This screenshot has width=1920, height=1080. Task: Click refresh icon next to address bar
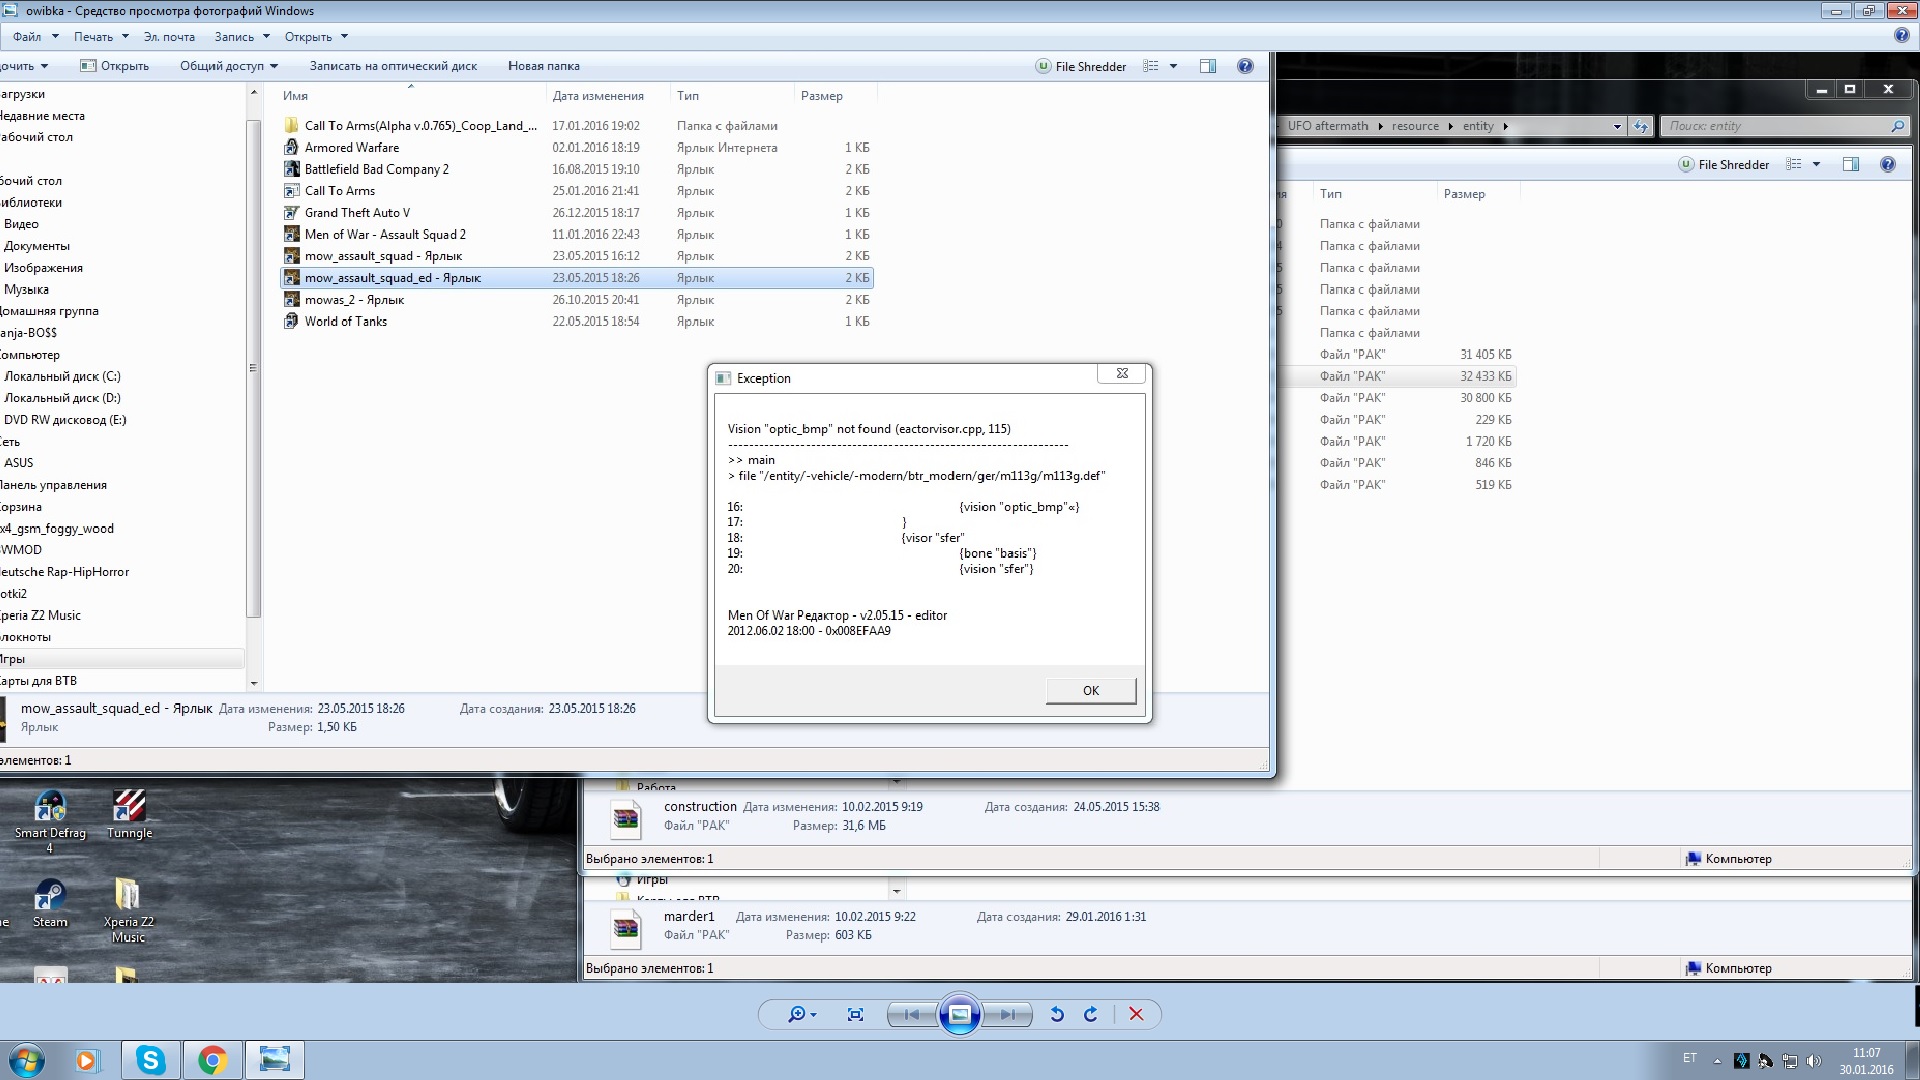click(x=1640, y=126)
